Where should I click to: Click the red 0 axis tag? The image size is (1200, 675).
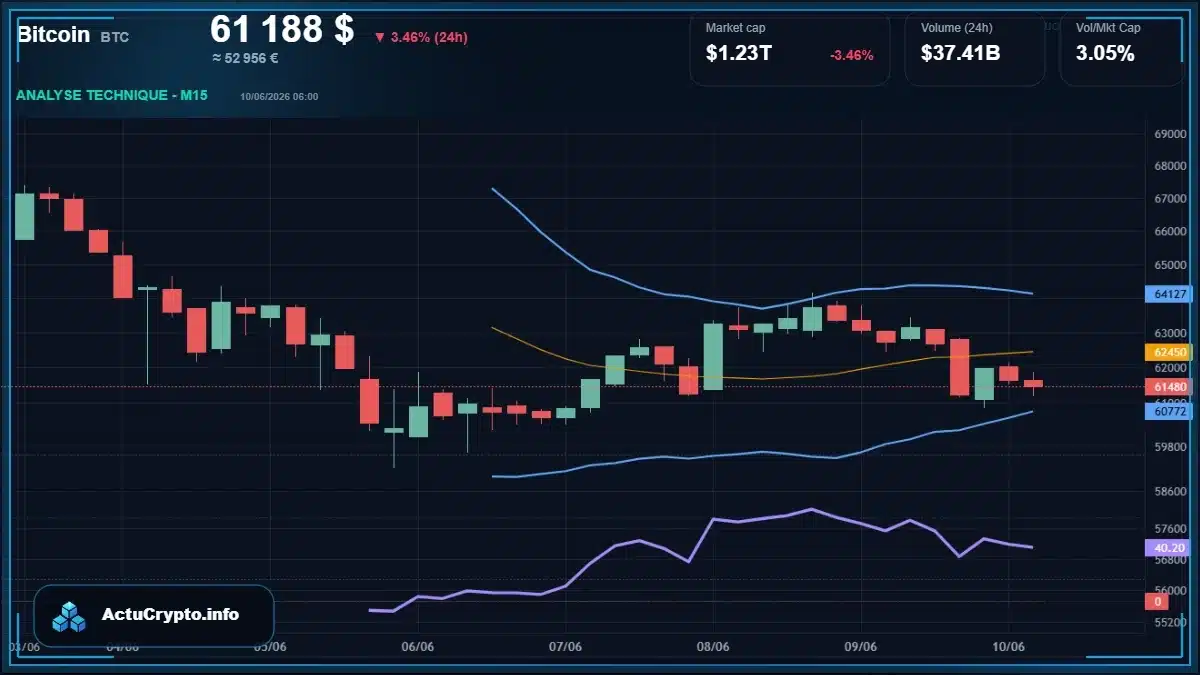[1158, 601]
